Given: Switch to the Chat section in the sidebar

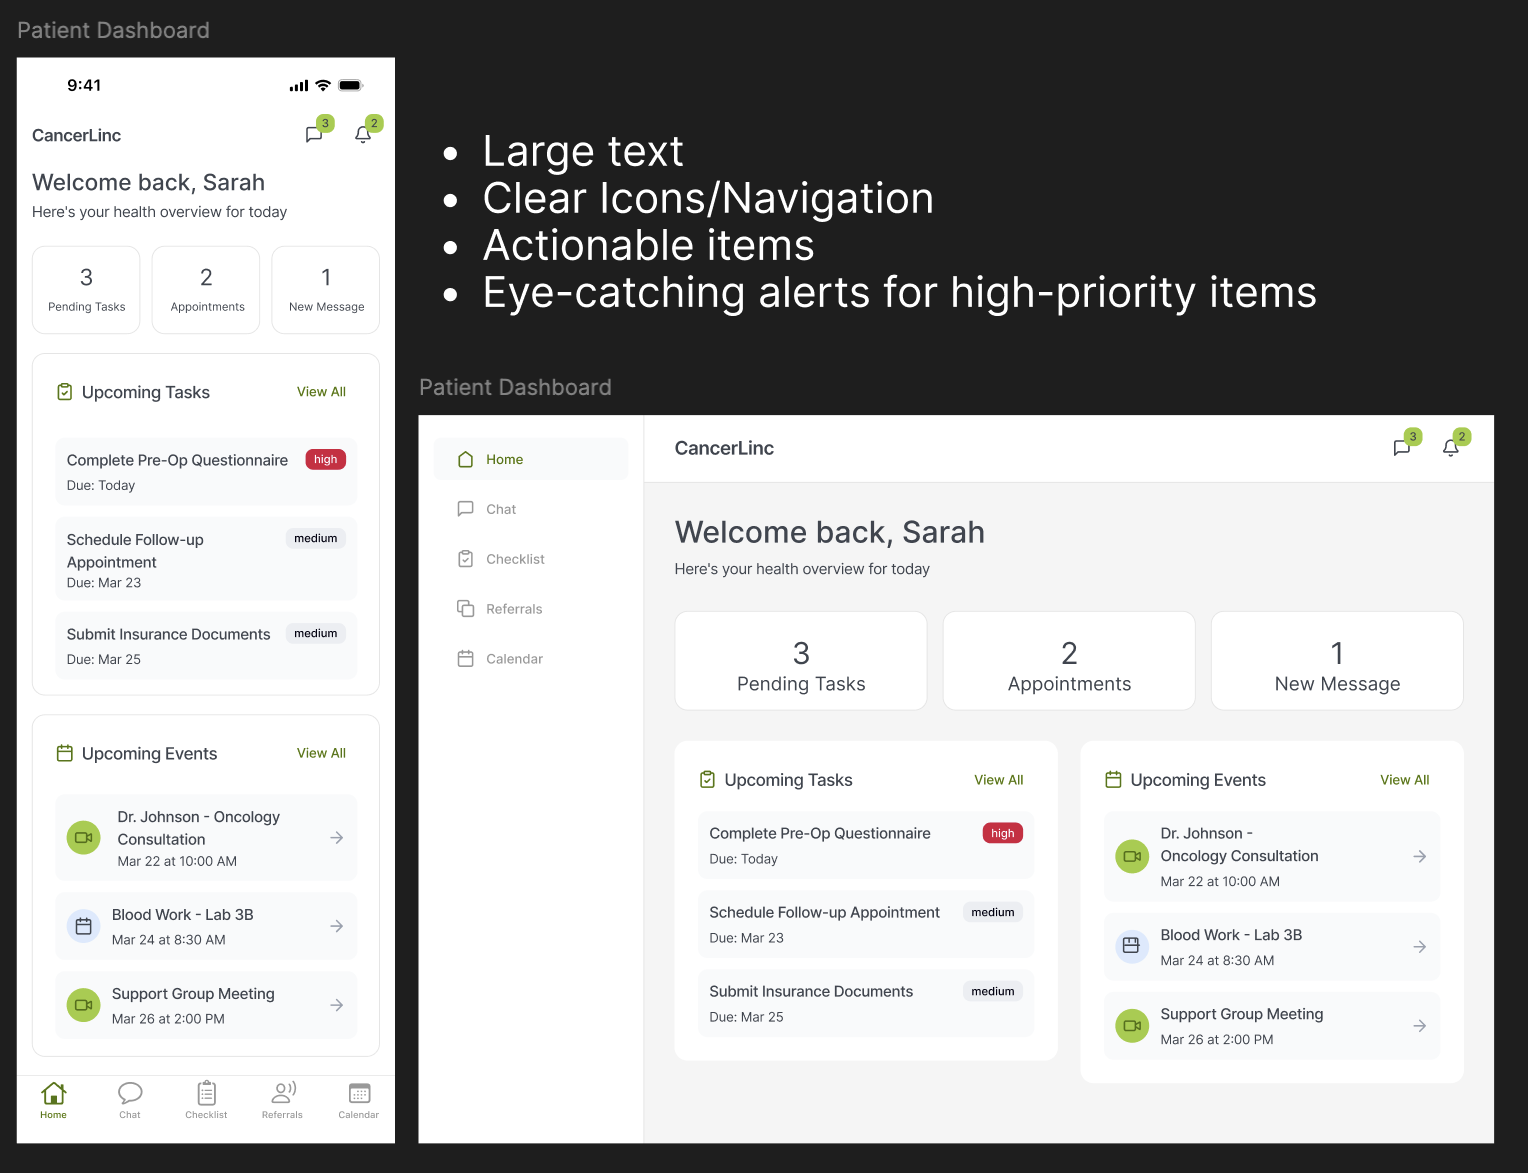Looking at the screenshot, I should tap(501, 508).
